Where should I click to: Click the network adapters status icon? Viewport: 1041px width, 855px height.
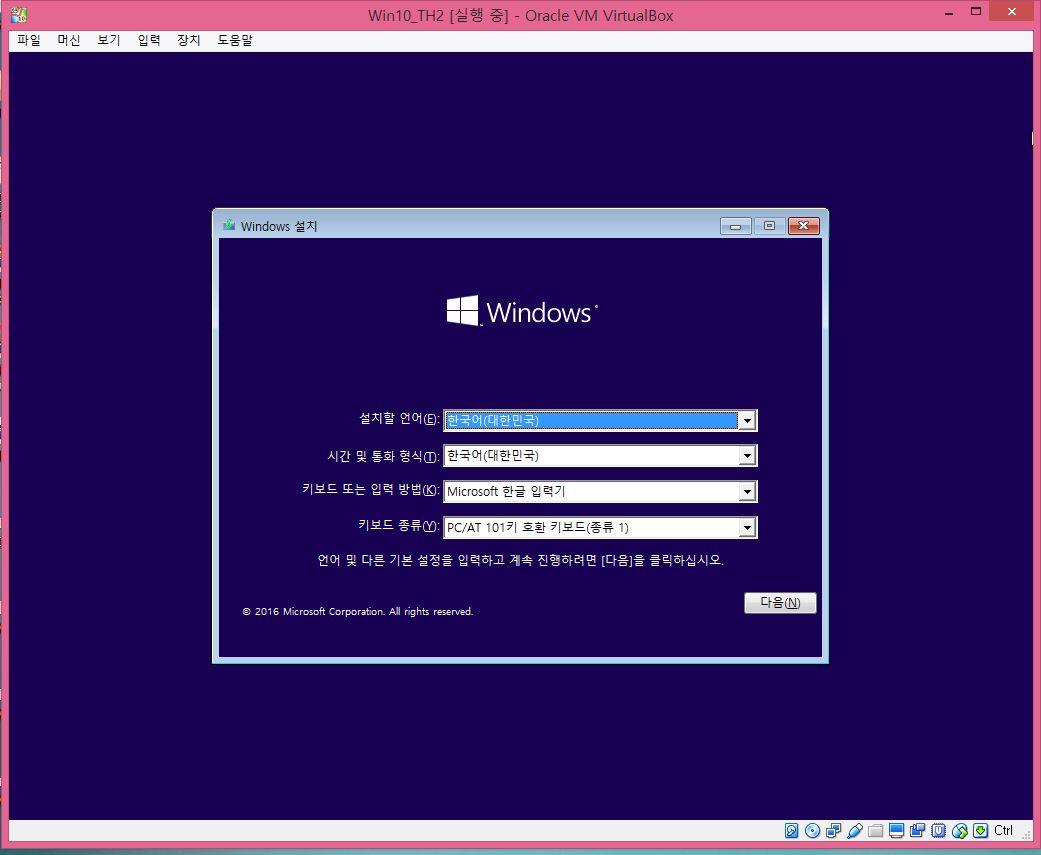coord(833,830)
